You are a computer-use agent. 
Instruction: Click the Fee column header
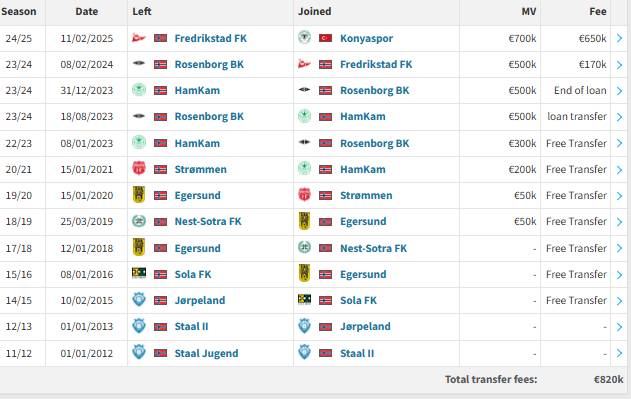[x=598, y=12]
